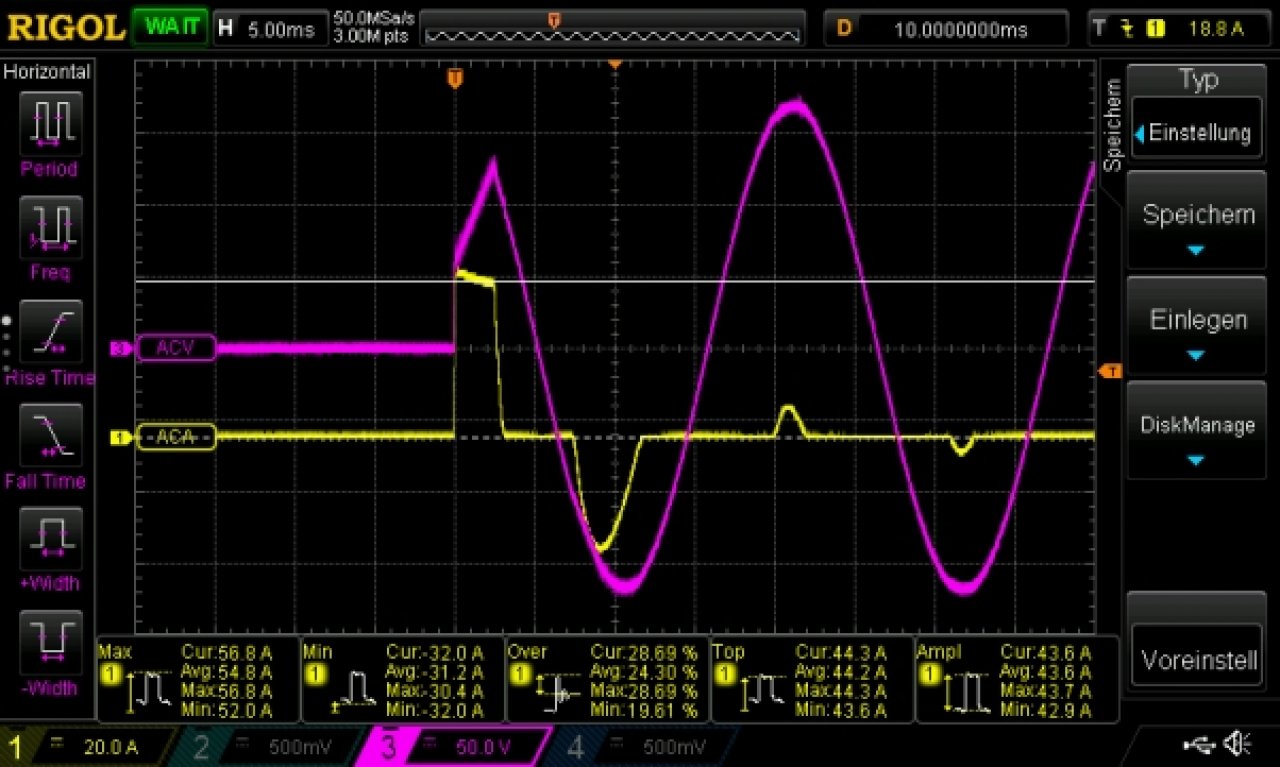
Task: Click the Min measurement result box
Action: click(x=402, y=679)
